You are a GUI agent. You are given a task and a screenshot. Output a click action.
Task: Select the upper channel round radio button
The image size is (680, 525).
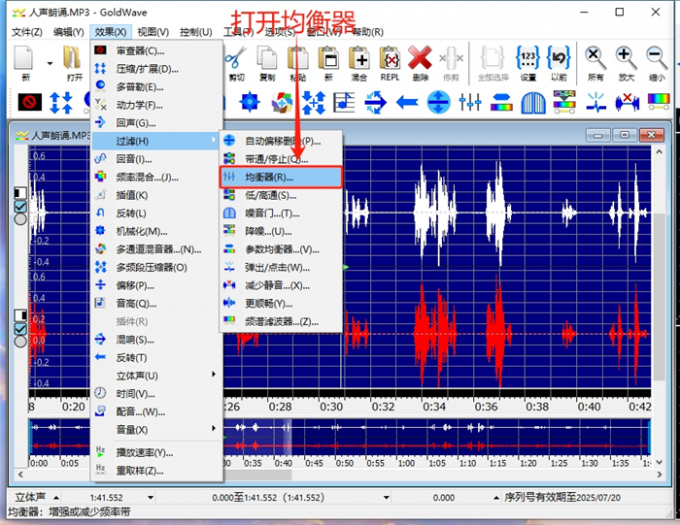(20, 219)
